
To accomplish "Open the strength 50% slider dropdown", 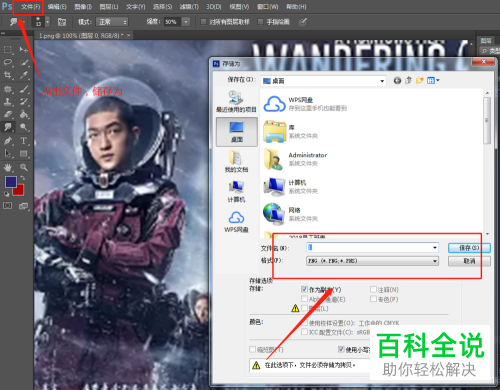I will 186,22.
